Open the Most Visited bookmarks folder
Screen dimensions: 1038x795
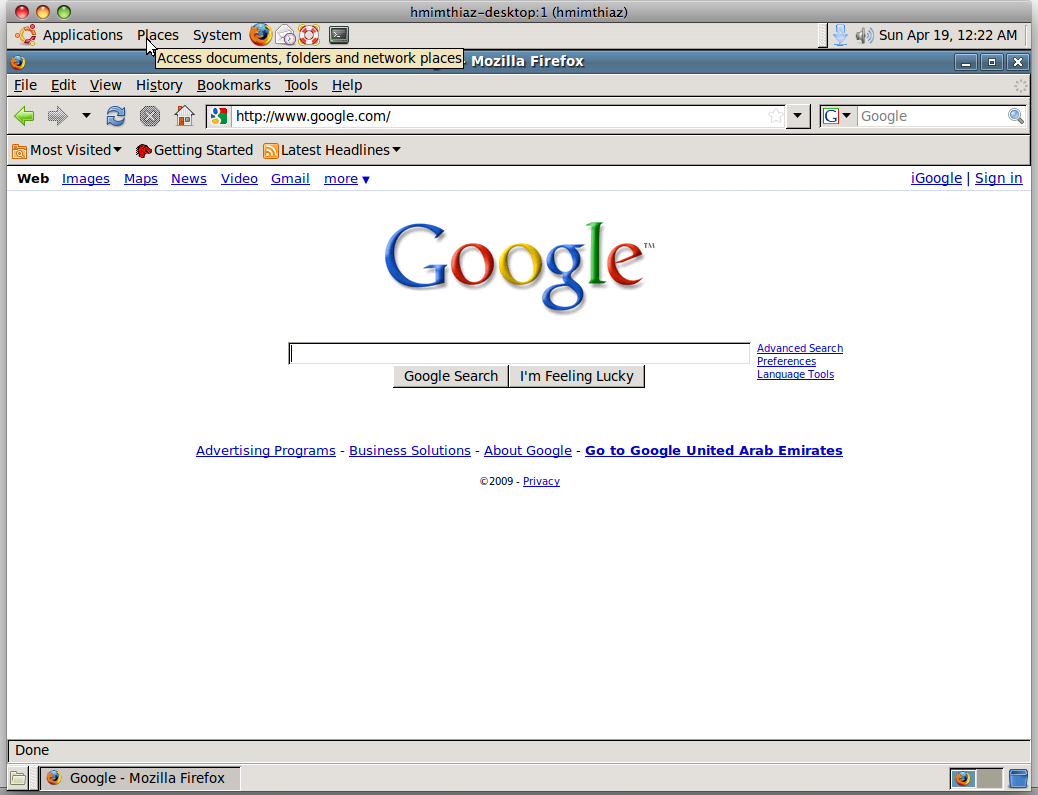tap(67, 150)
